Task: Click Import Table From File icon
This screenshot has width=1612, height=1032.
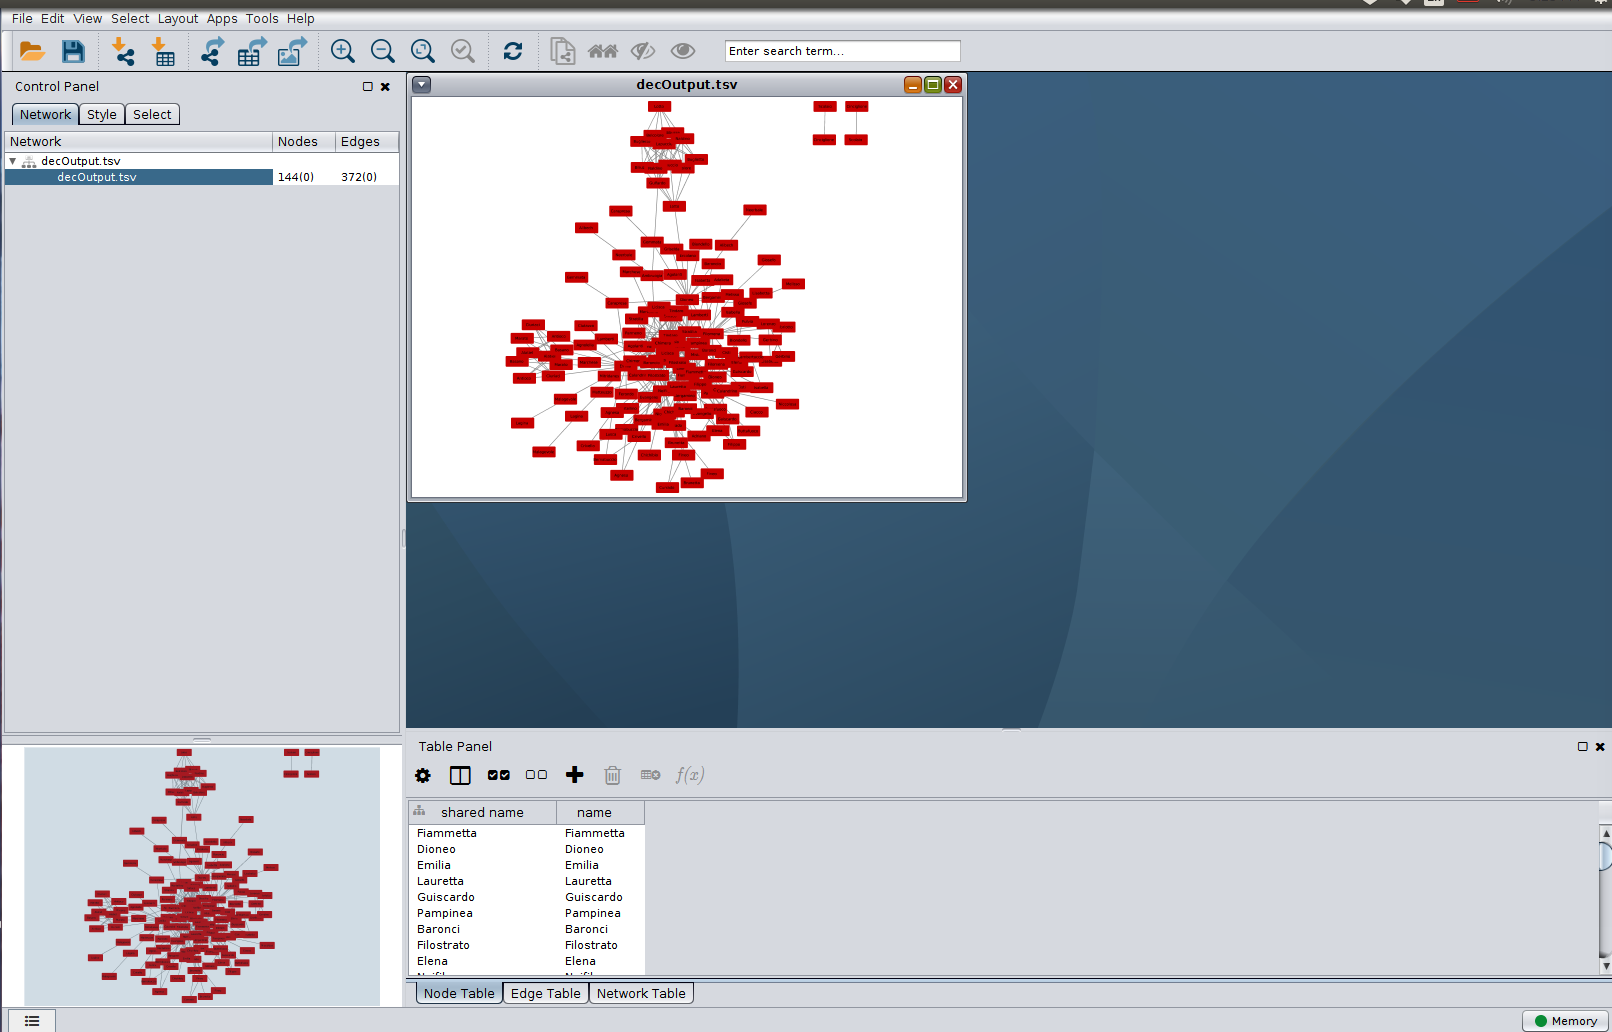Action: [x=164, y=50]
